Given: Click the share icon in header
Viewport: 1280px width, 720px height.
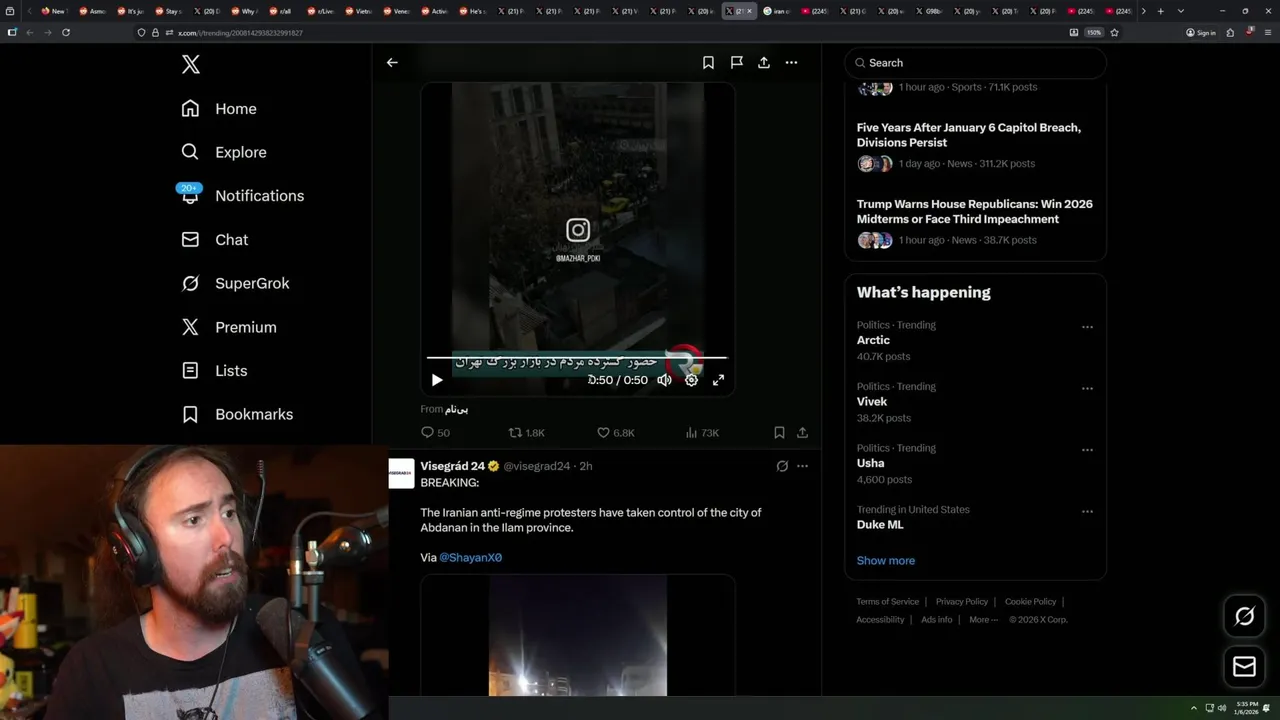Looking at the screenshot, I should (764, 62).
